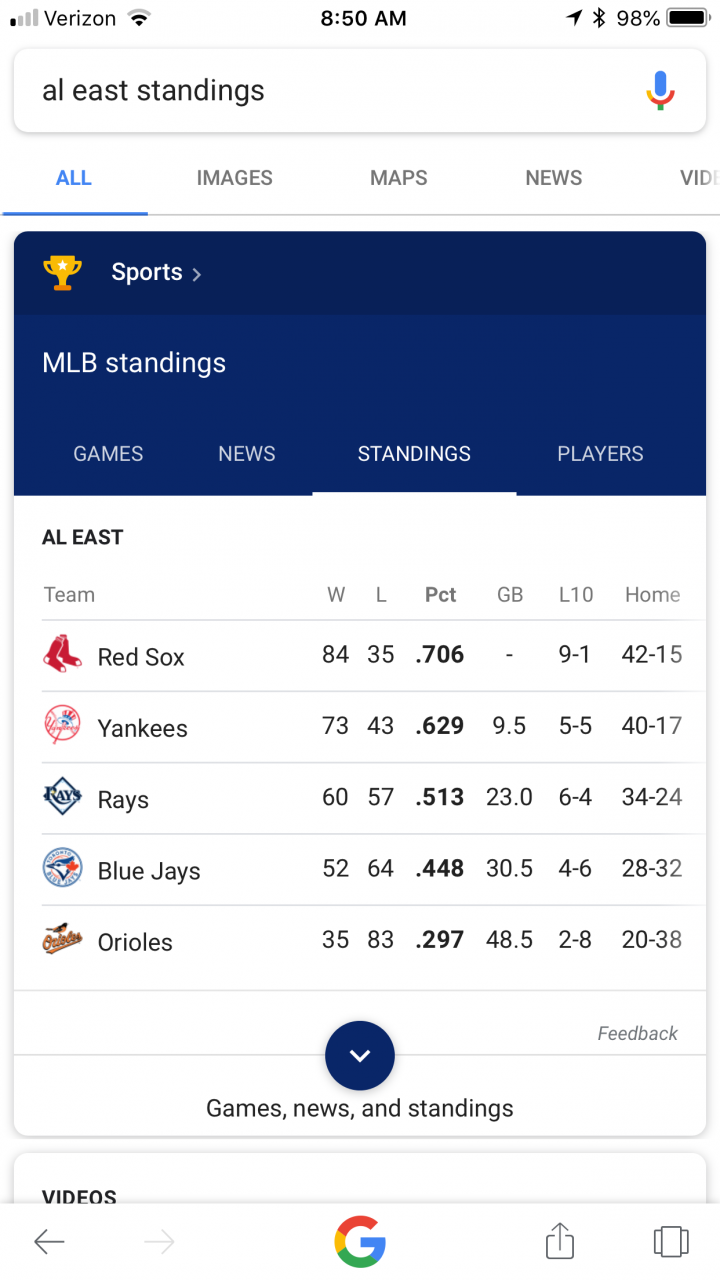The image size is (720, 1280).
Task: Tap the gold trophy Sports icon
Action: pos(62,273)
